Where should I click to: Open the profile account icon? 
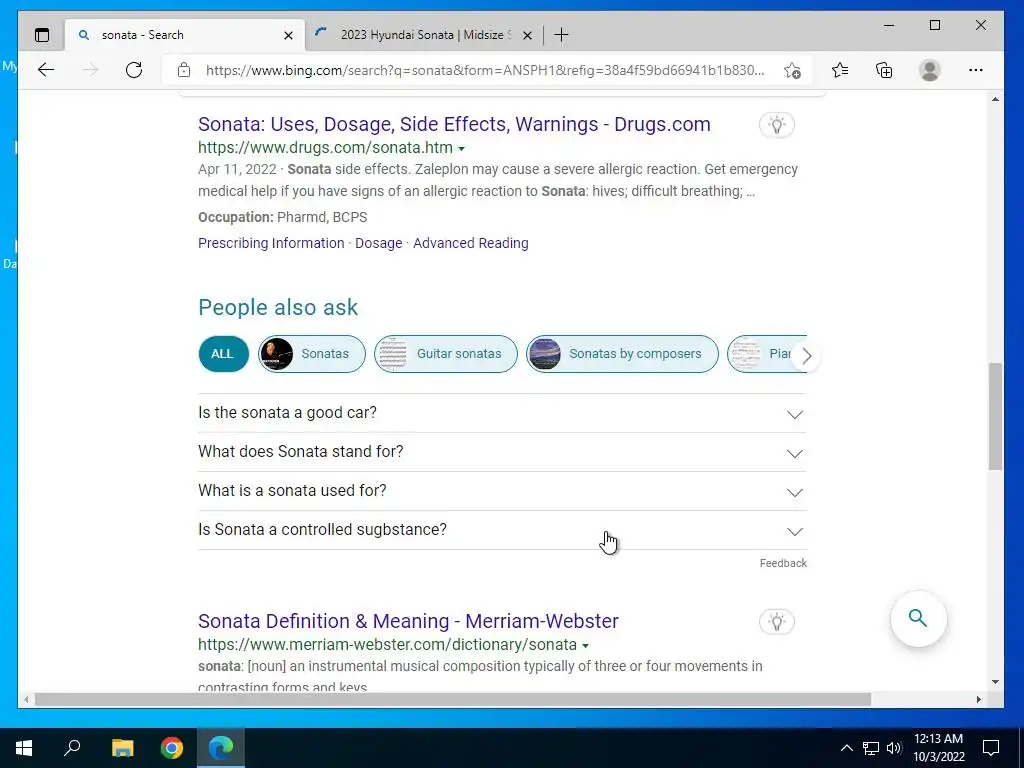tap(929, 70)
